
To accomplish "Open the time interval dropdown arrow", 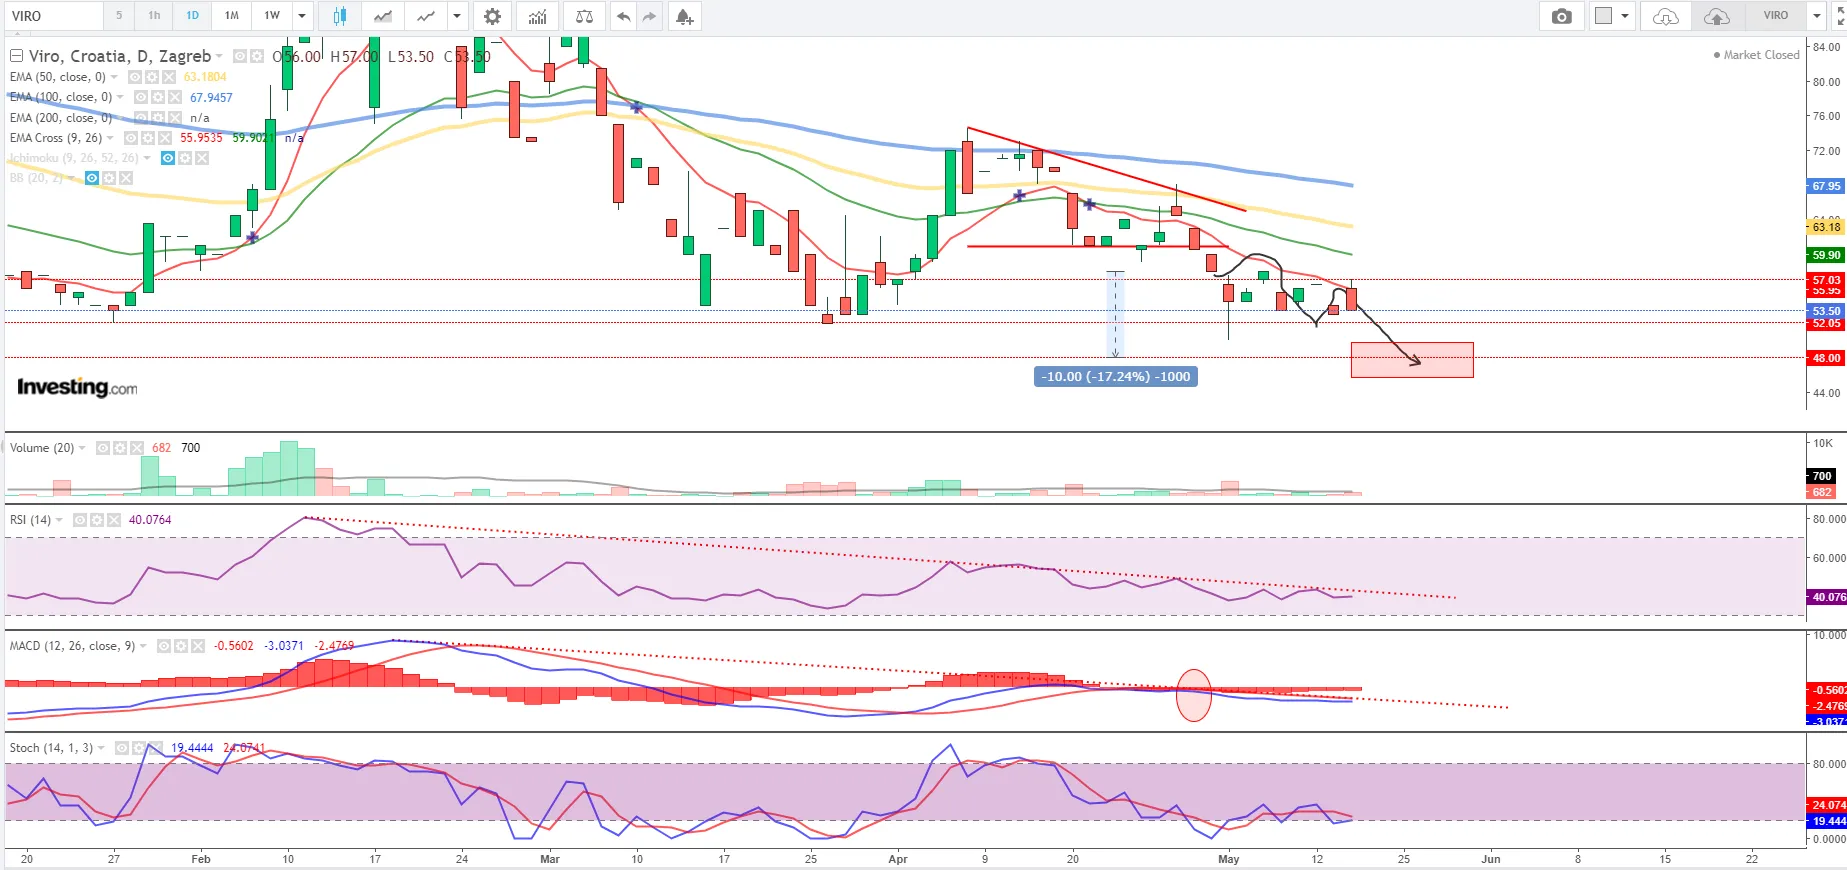I will (301, 16).
